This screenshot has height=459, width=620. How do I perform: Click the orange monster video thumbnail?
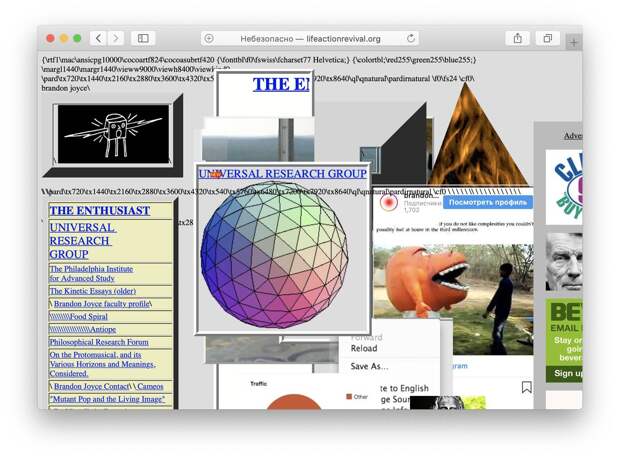(x=453, y=300)
